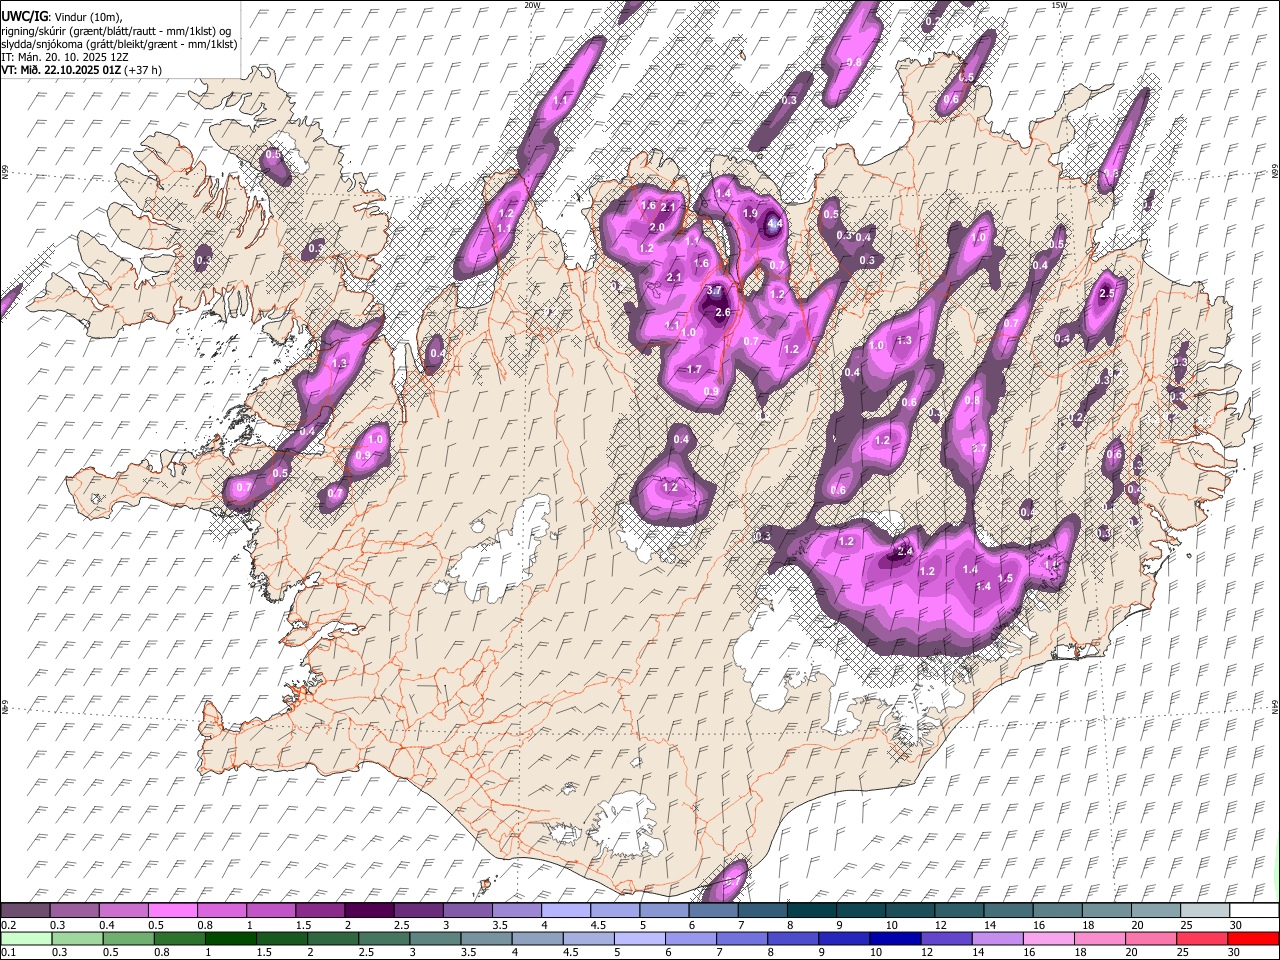Select the 'IT: Mán. 20. 10. 2025 12Z' line
Screen dimensions: 1280x960
pos(64,57)
